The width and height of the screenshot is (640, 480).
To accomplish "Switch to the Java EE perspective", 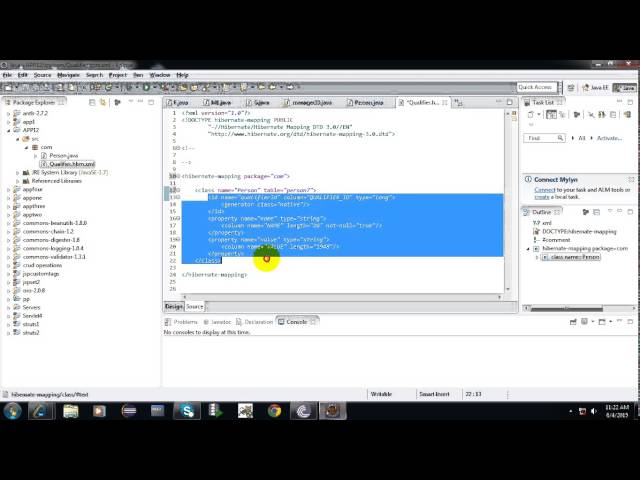I will click(x=595, y=88).
